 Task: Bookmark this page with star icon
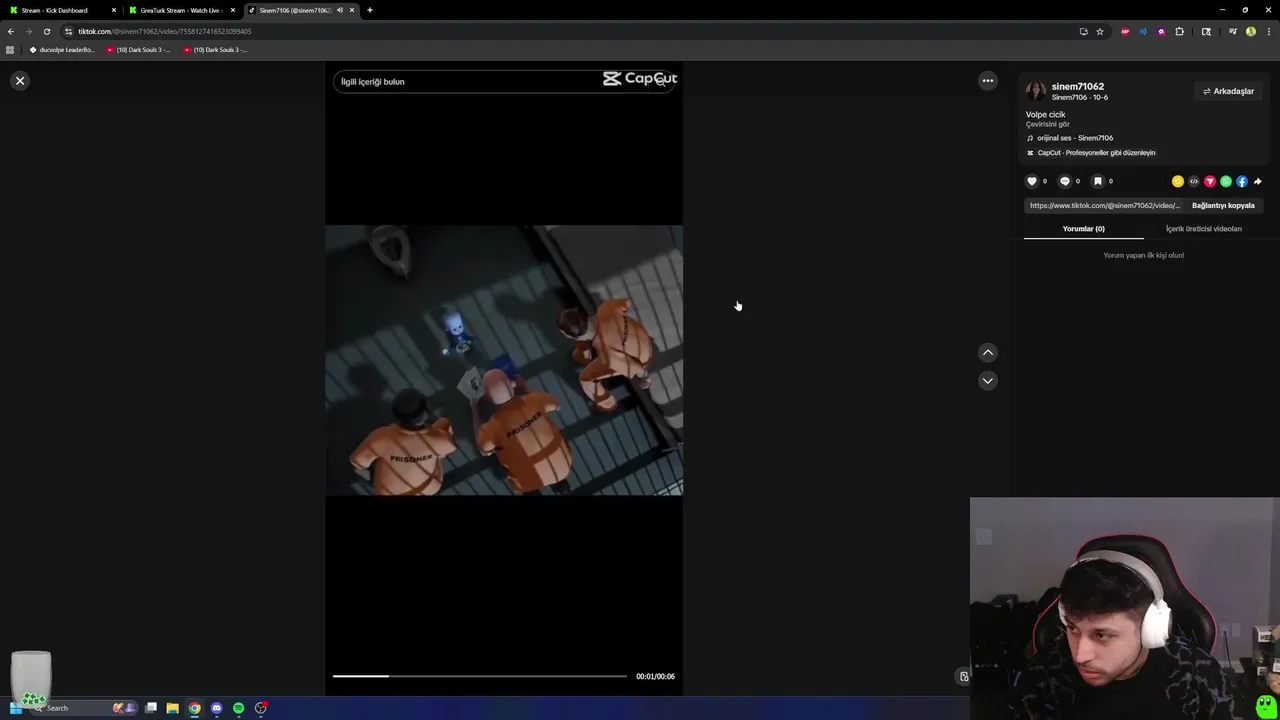[x=1100, y=31]
